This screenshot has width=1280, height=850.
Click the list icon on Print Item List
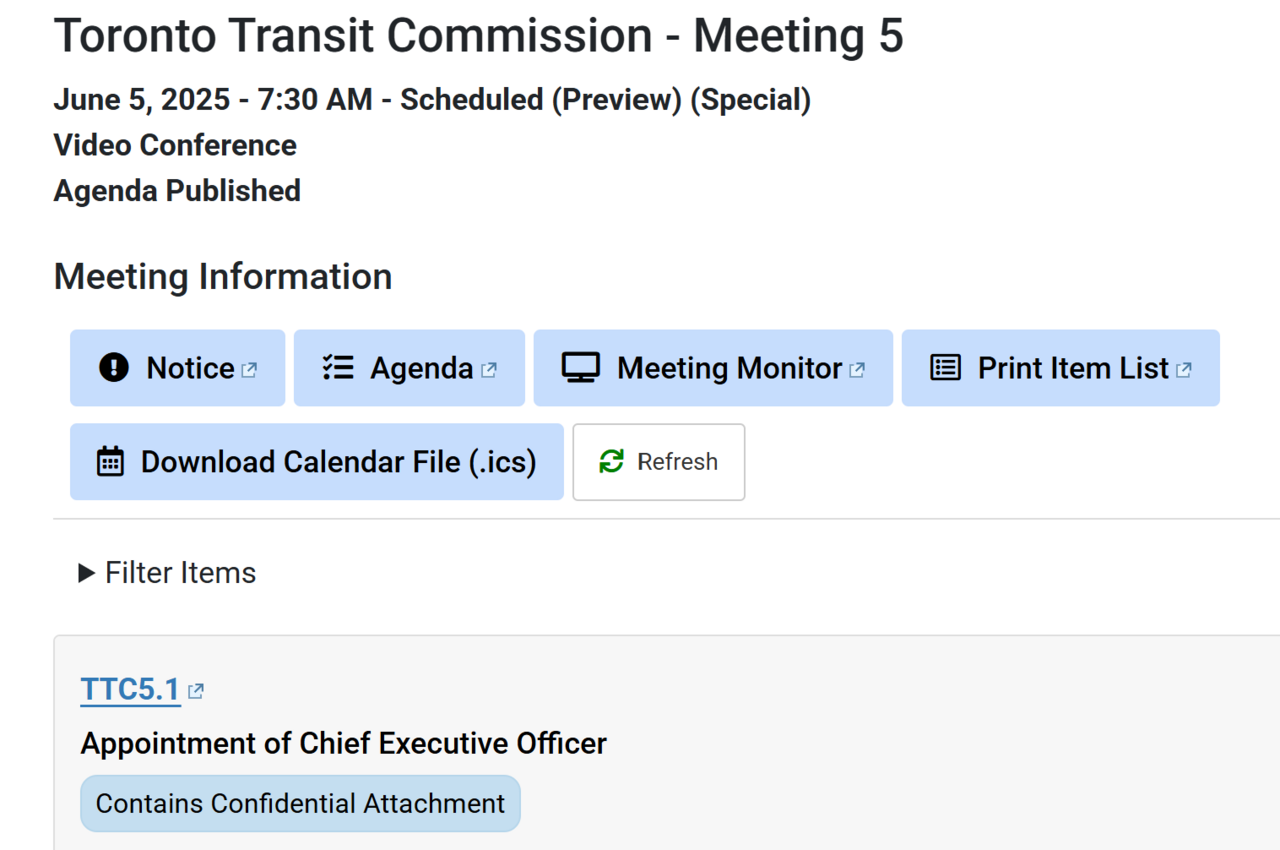(x=945, y=368)
